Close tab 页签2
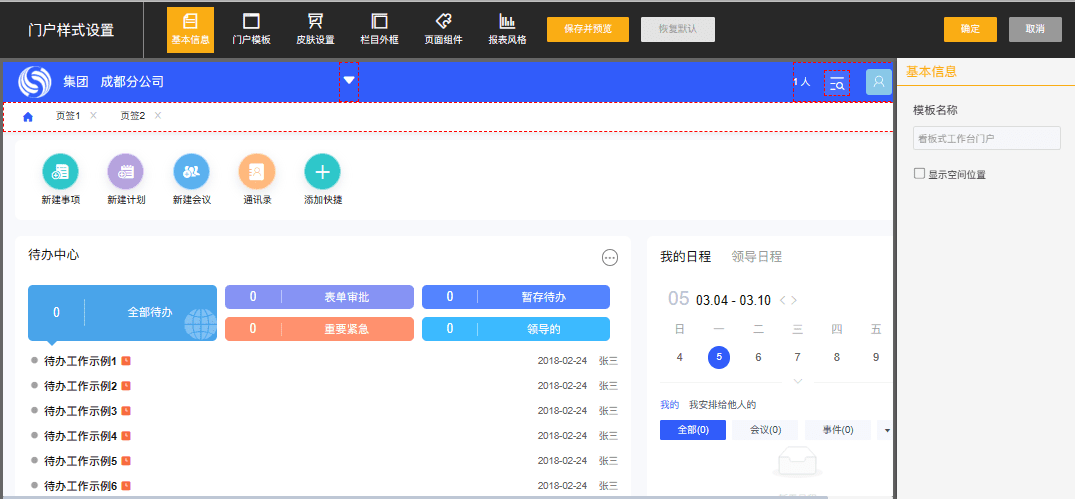The width and height of the screenshot is (1075, 499). tap(158, 115)
